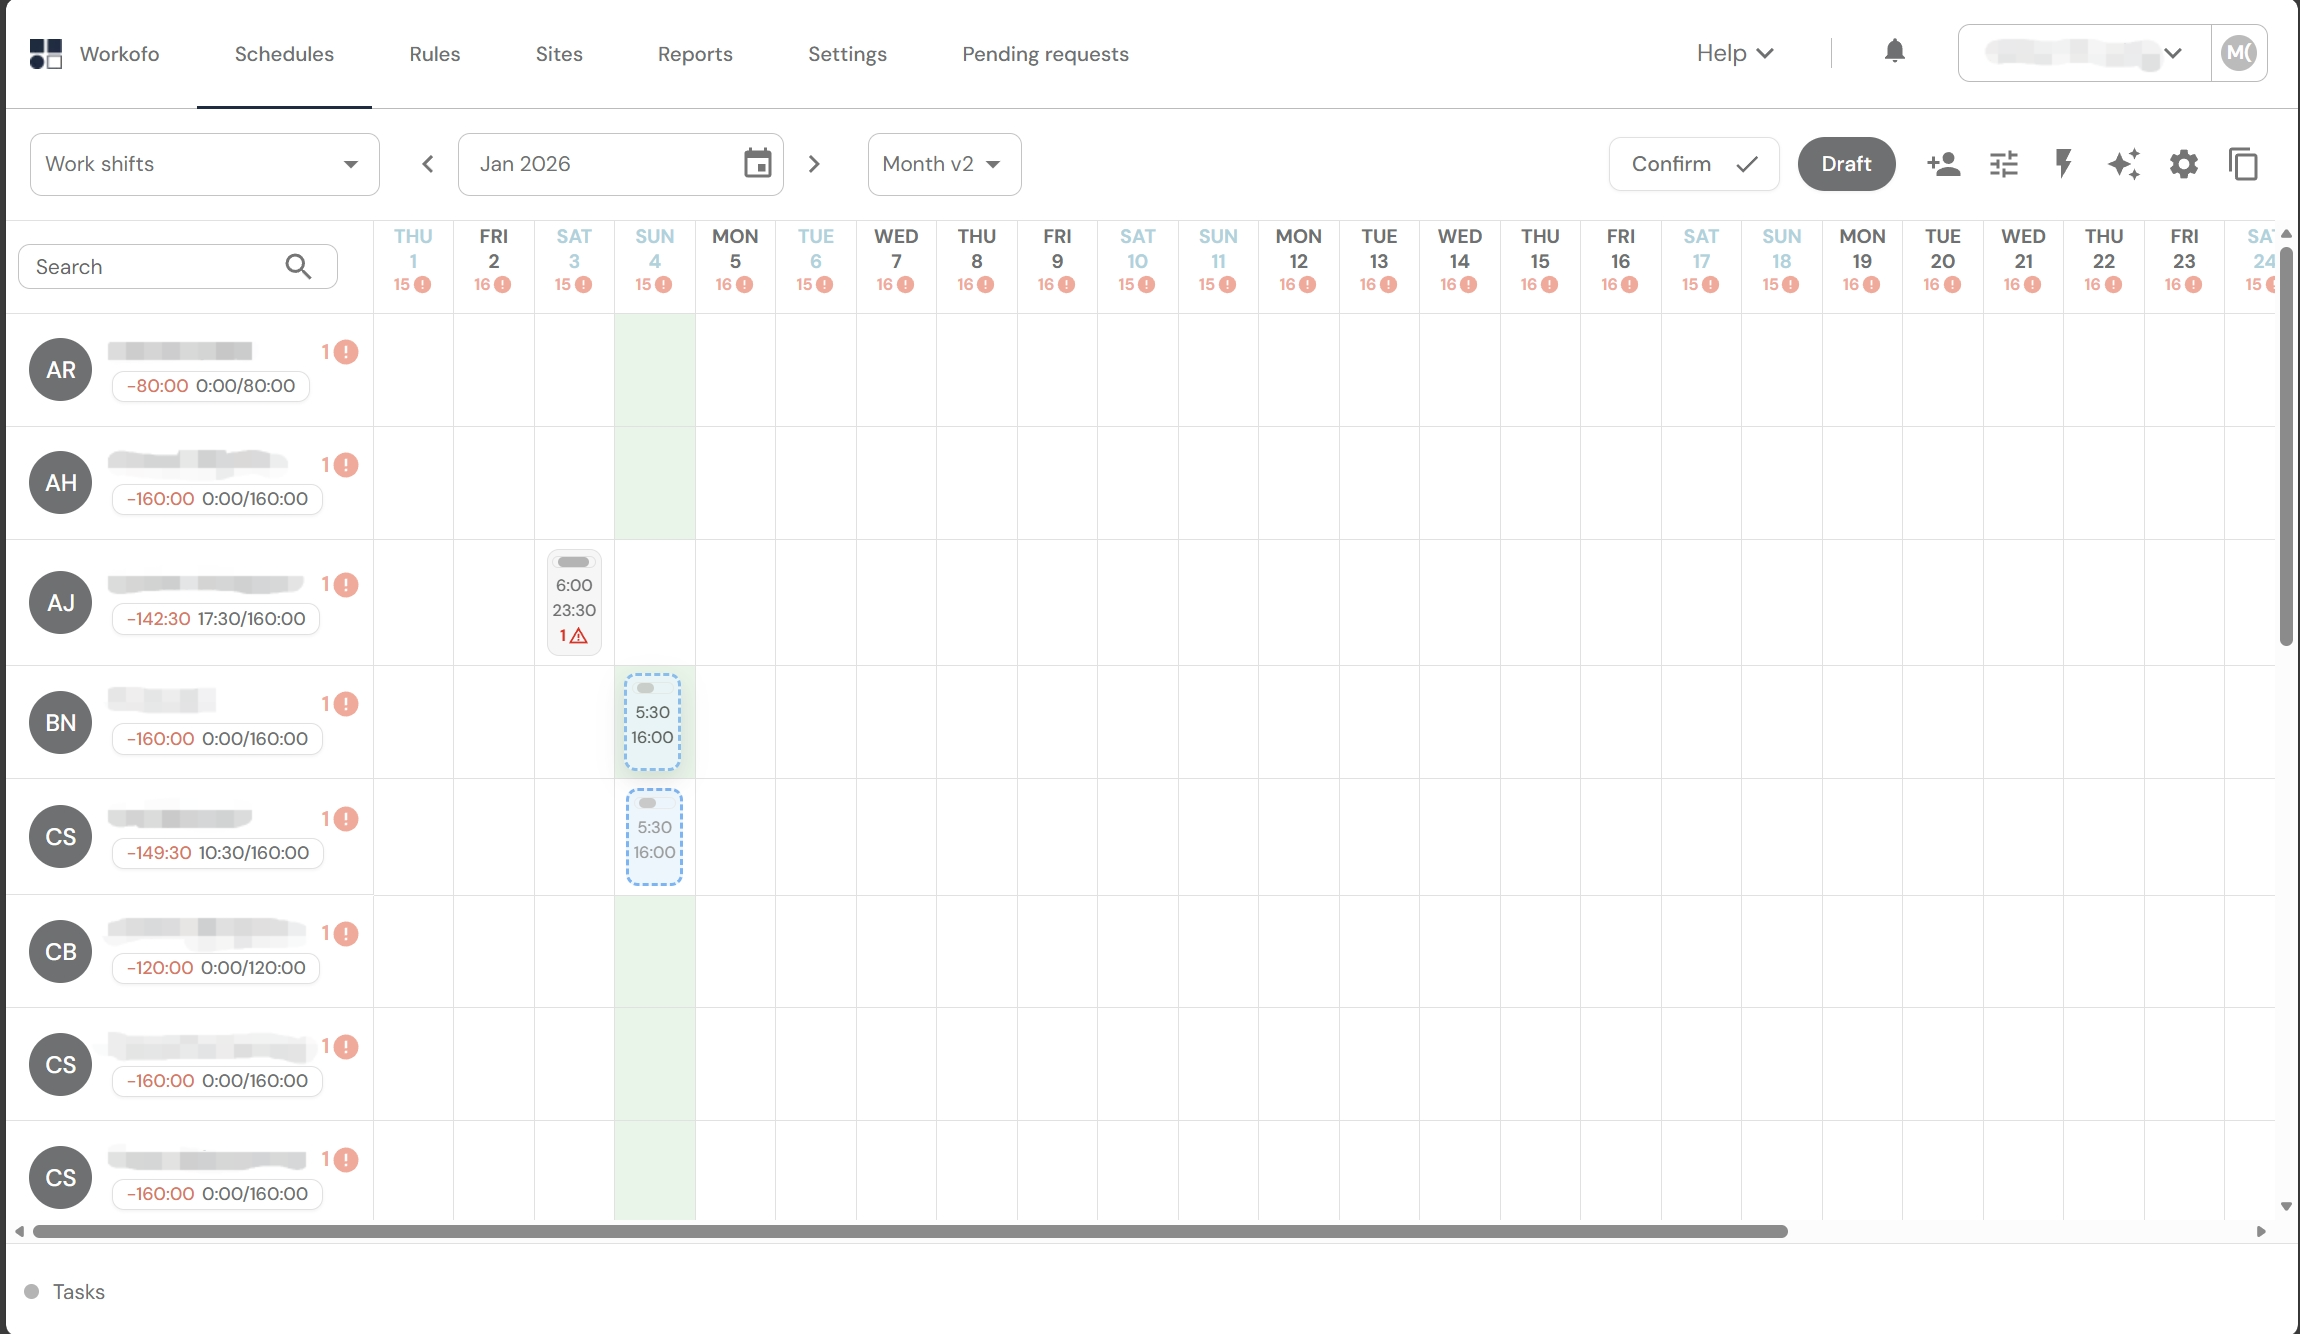Expand the Help menu
The width and height of the screenshot is (2300, 1334).
1734,53
